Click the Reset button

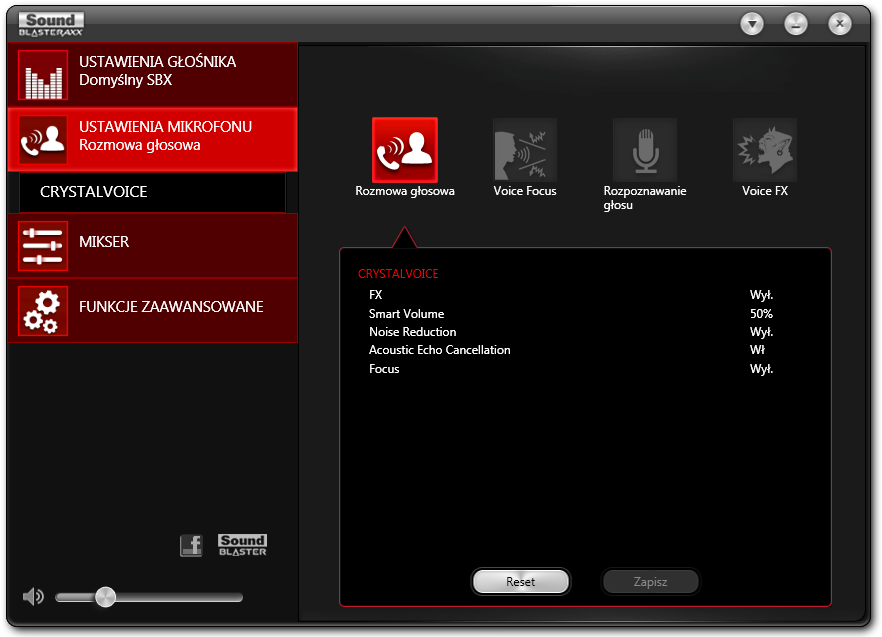pos(521,581)
